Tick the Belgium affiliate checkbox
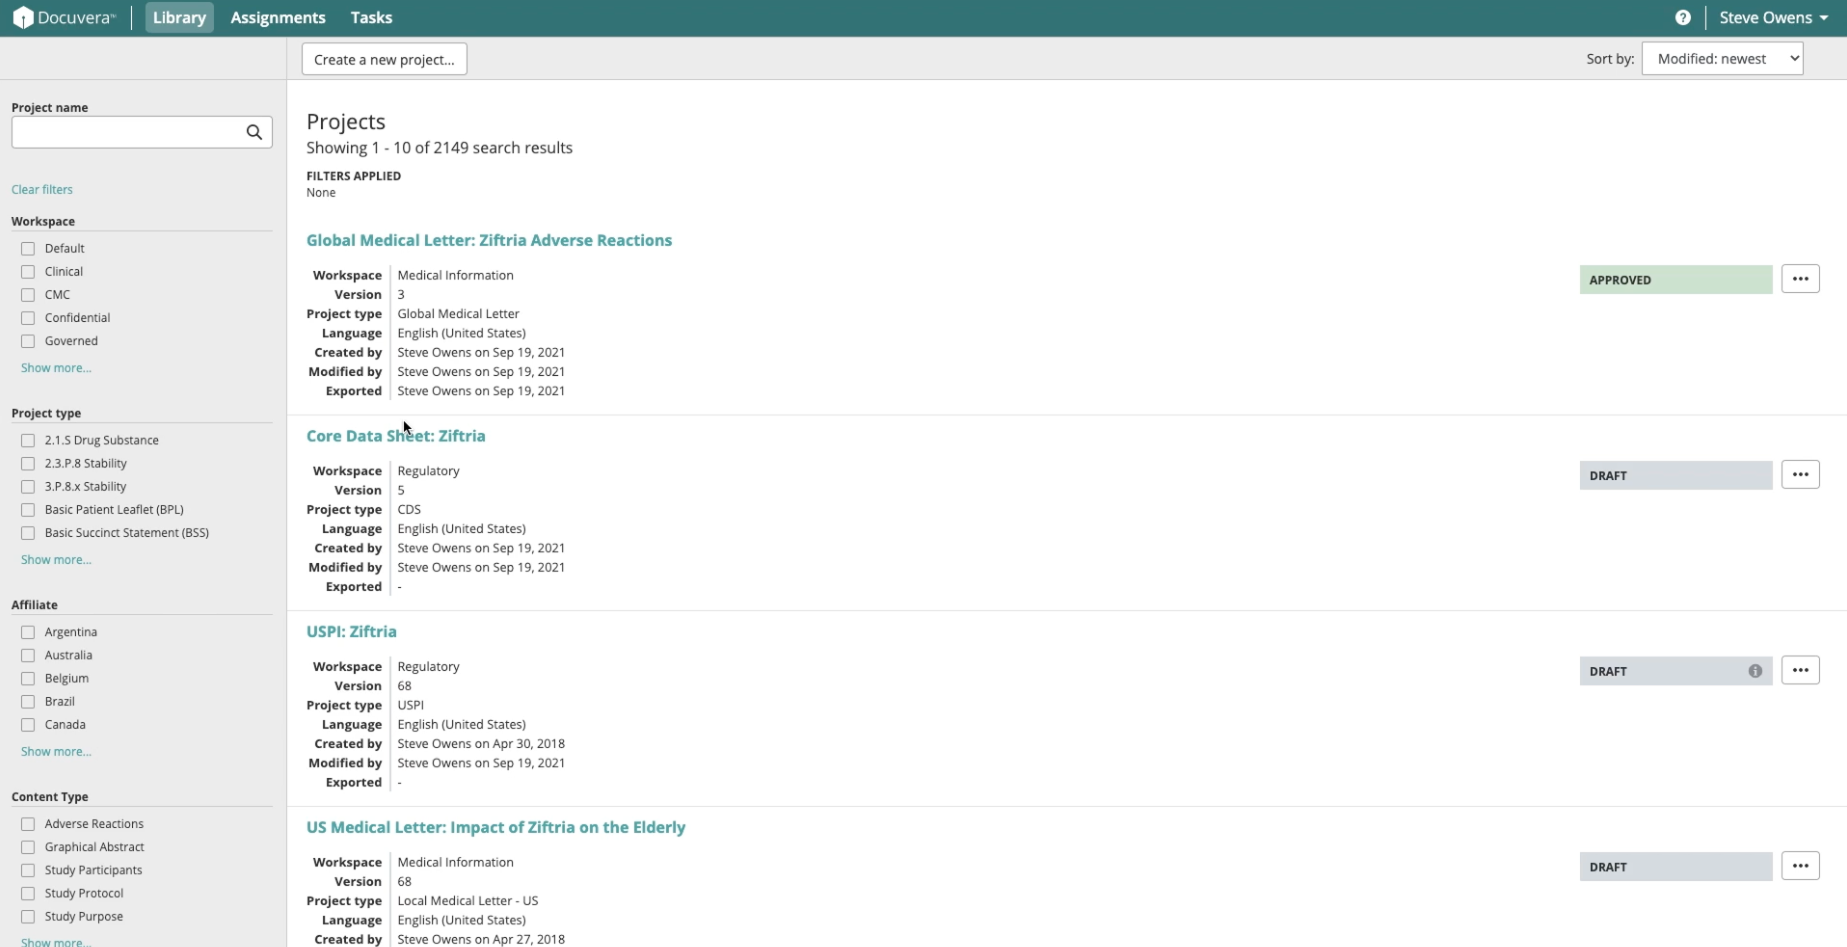 [x=28, y=679]
